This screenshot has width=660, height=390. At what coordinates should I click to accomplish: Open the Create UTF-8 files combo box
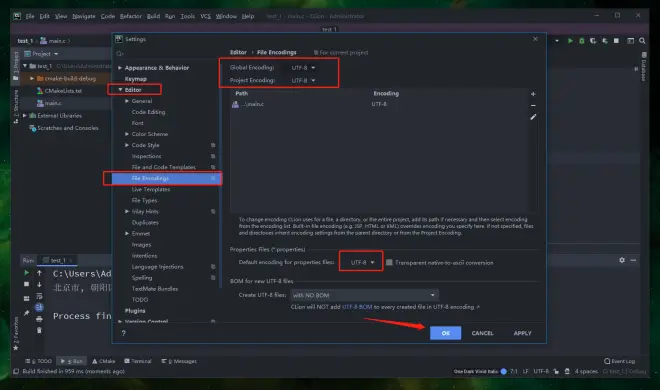tap(365, 295)
